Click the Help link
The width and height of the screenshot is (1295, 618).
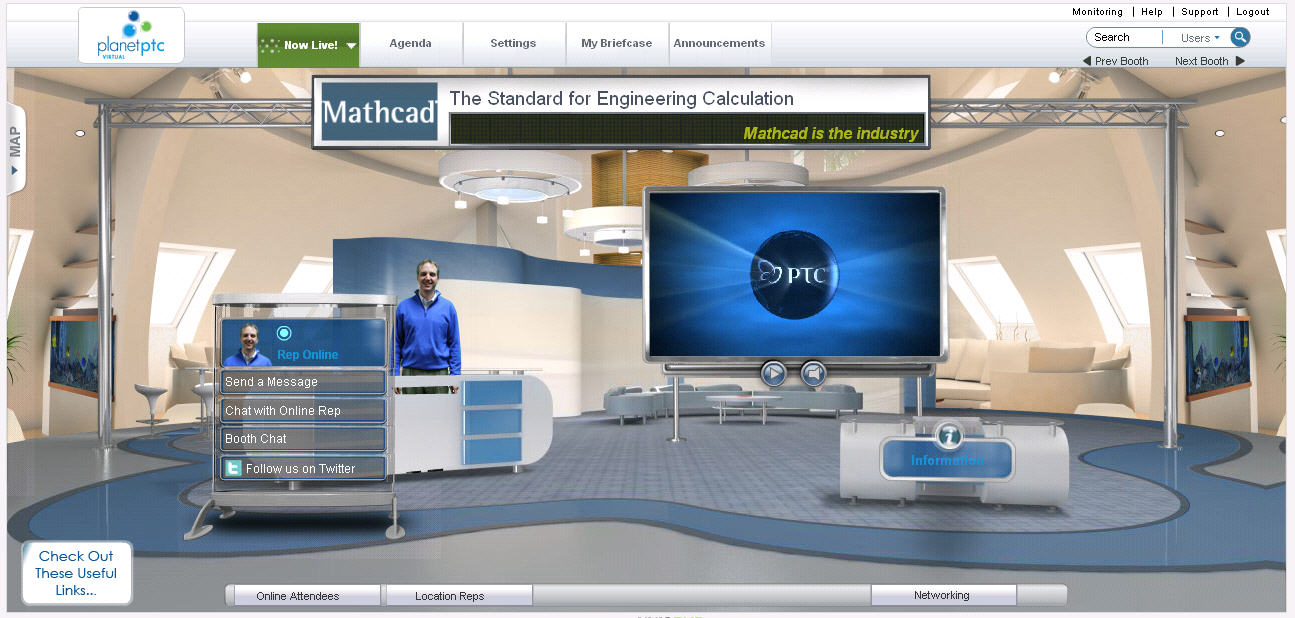click(1152, 12)
